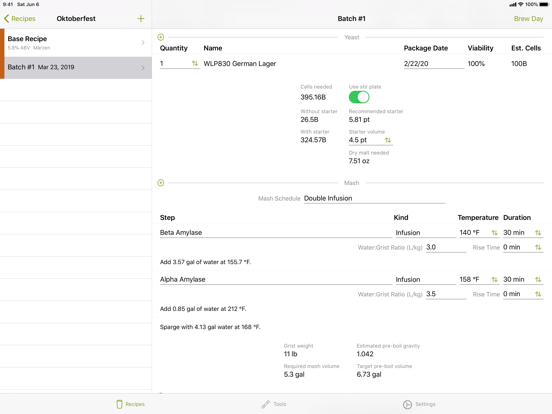Select Batch #1 Mar 23, 2019
Screen dimensions: 552x414
tap(76, 68)
